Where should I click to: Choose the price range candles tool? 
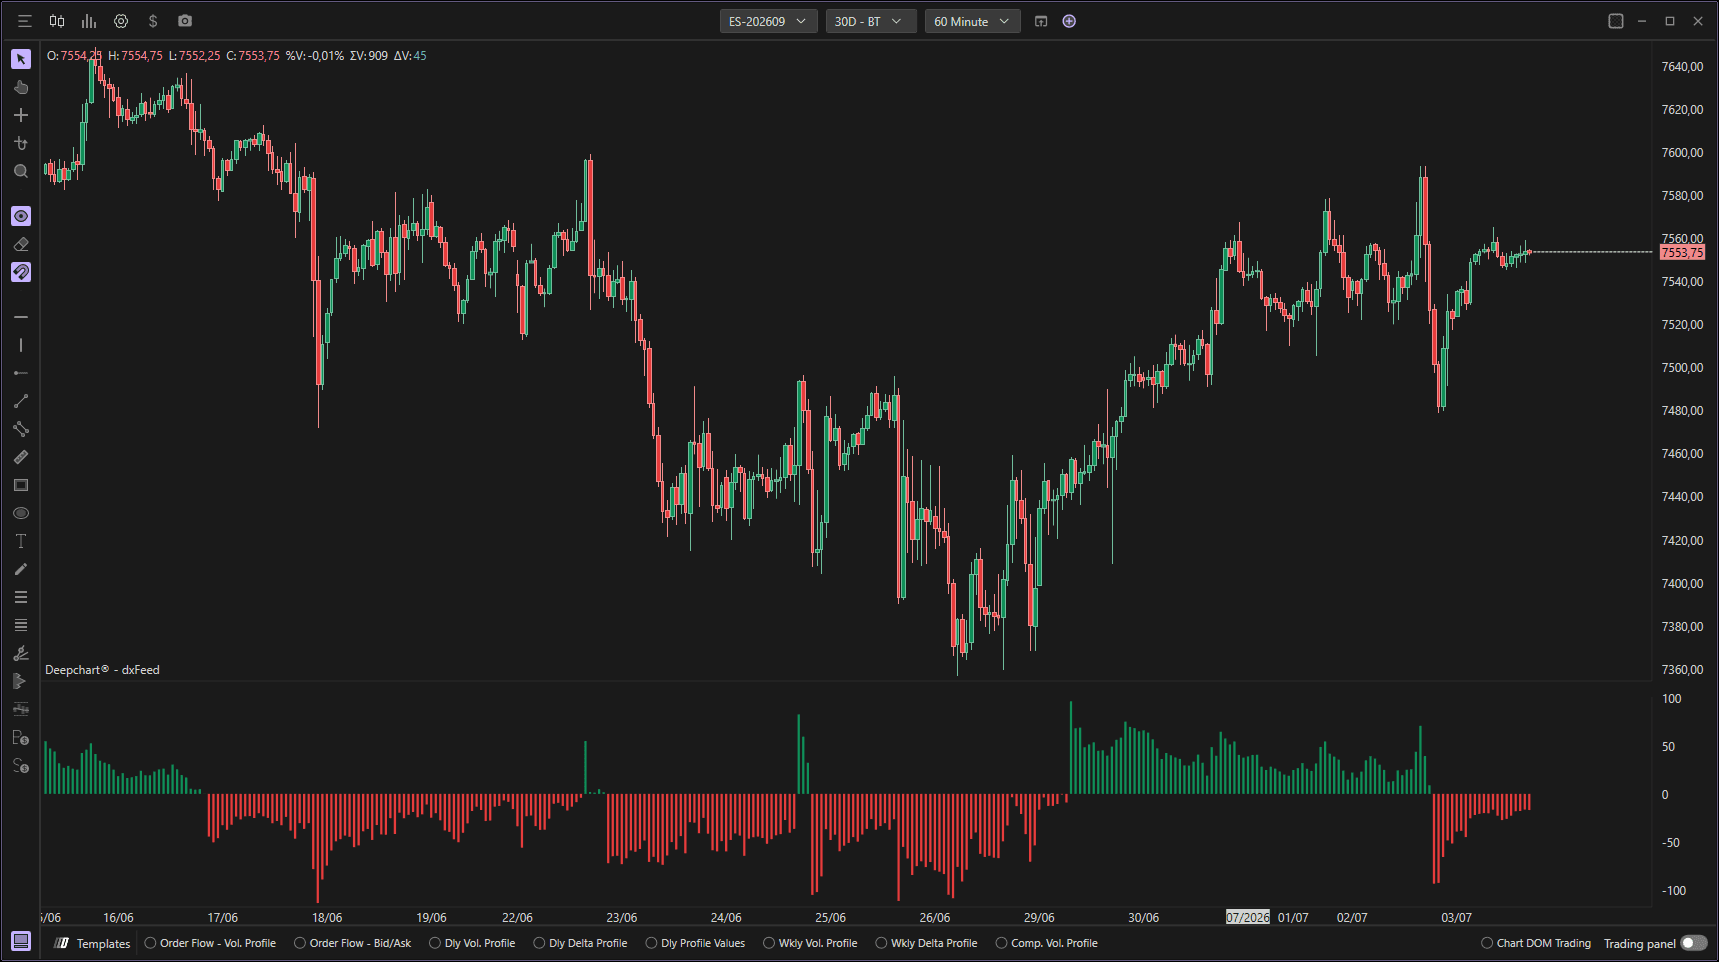21,709
